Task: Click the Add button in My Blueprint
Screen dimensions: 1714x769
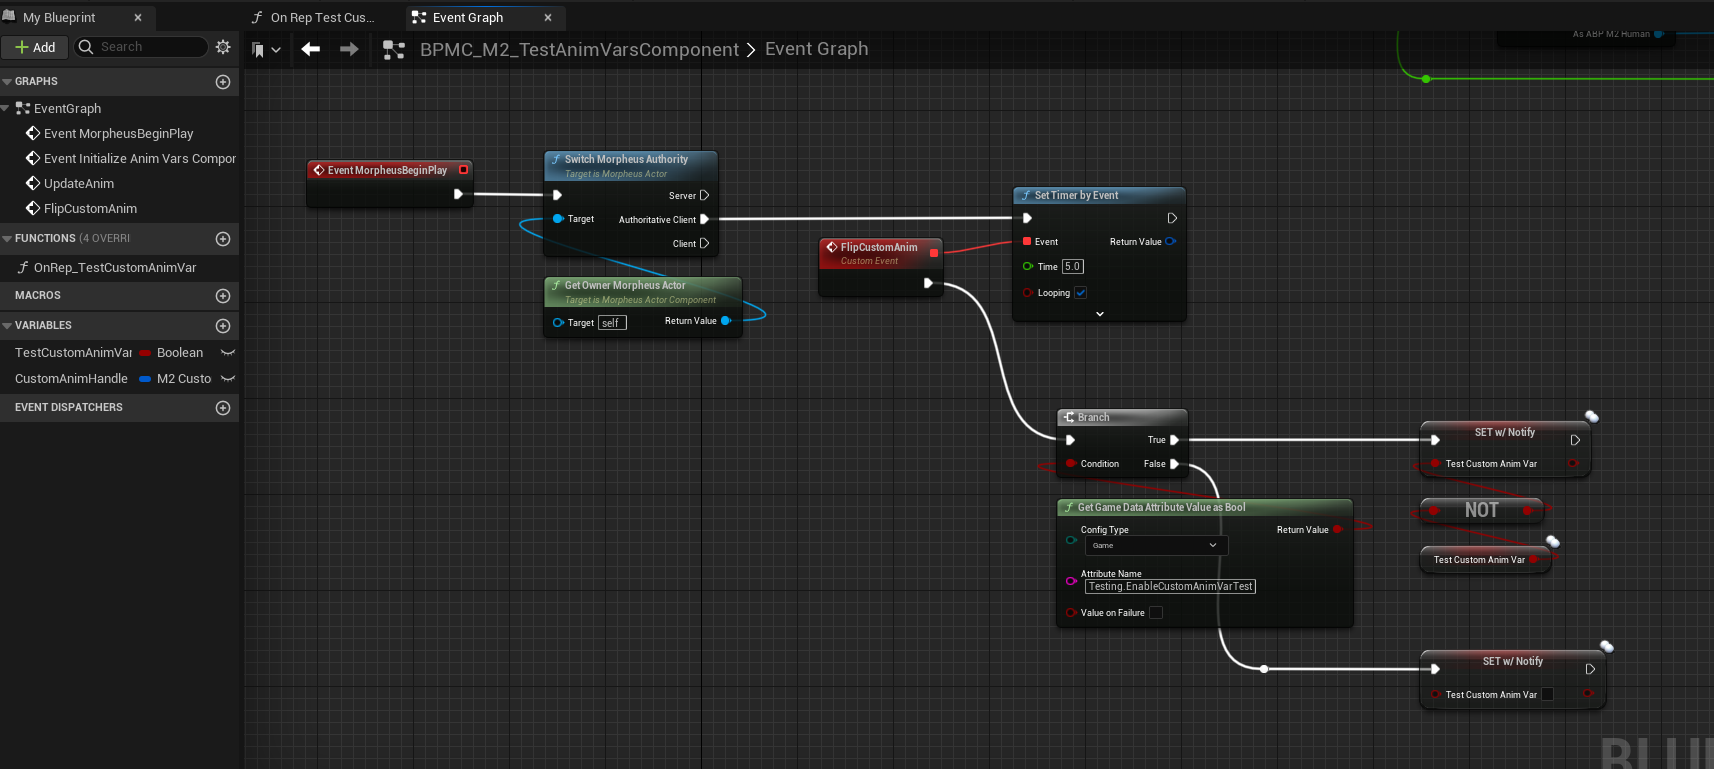Action: click(35, 47)
